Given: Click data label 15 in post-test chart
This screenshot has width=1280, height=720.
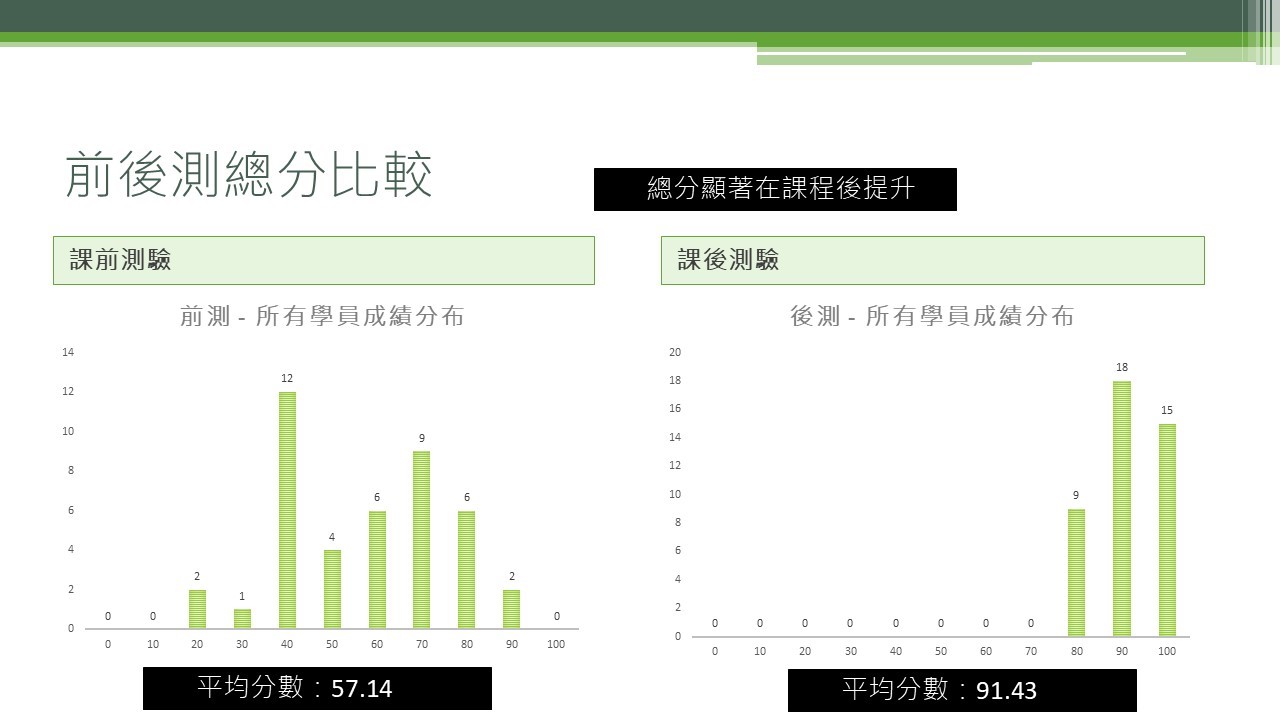Looking at the screenshot, I should pyautogui.click(x=1167, y=410).
